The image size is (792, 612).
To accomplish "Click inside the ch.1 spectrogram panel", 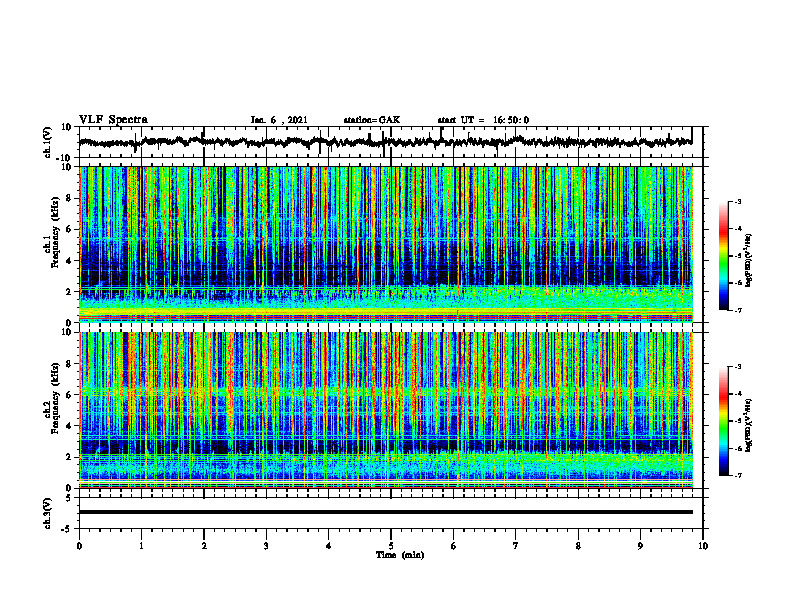I will (386, 244).
